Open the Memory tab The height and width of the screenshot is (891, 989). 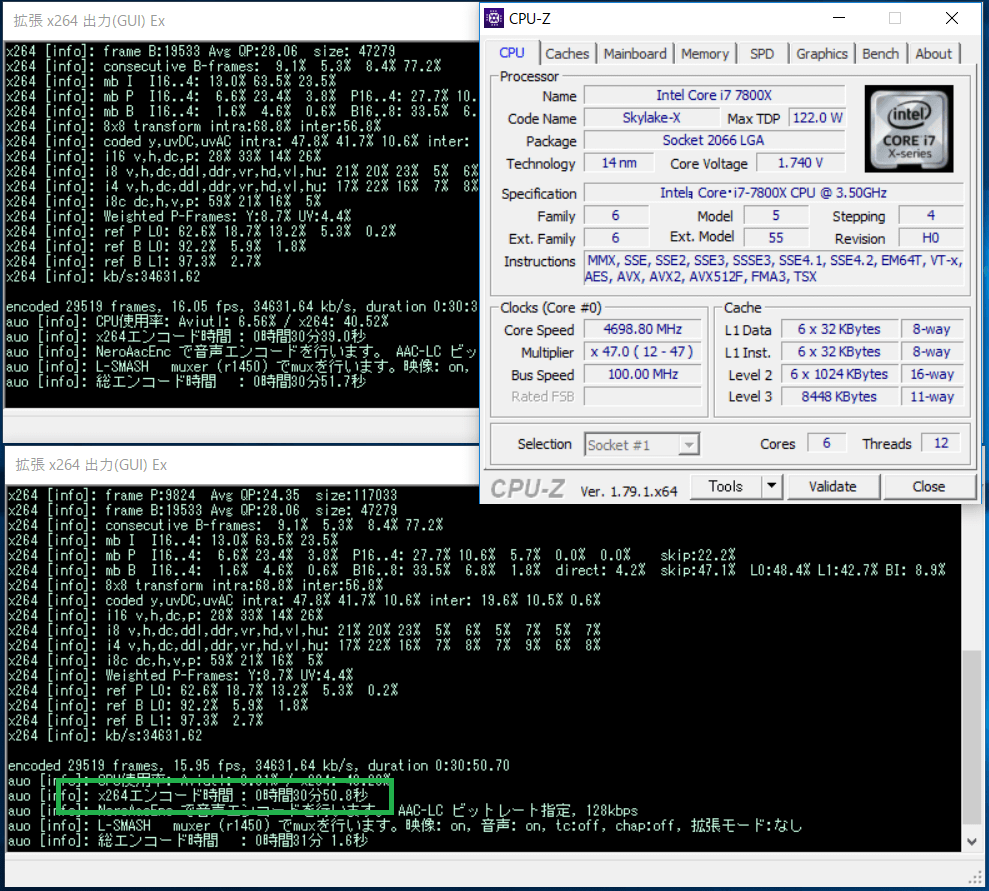point(705,54)
